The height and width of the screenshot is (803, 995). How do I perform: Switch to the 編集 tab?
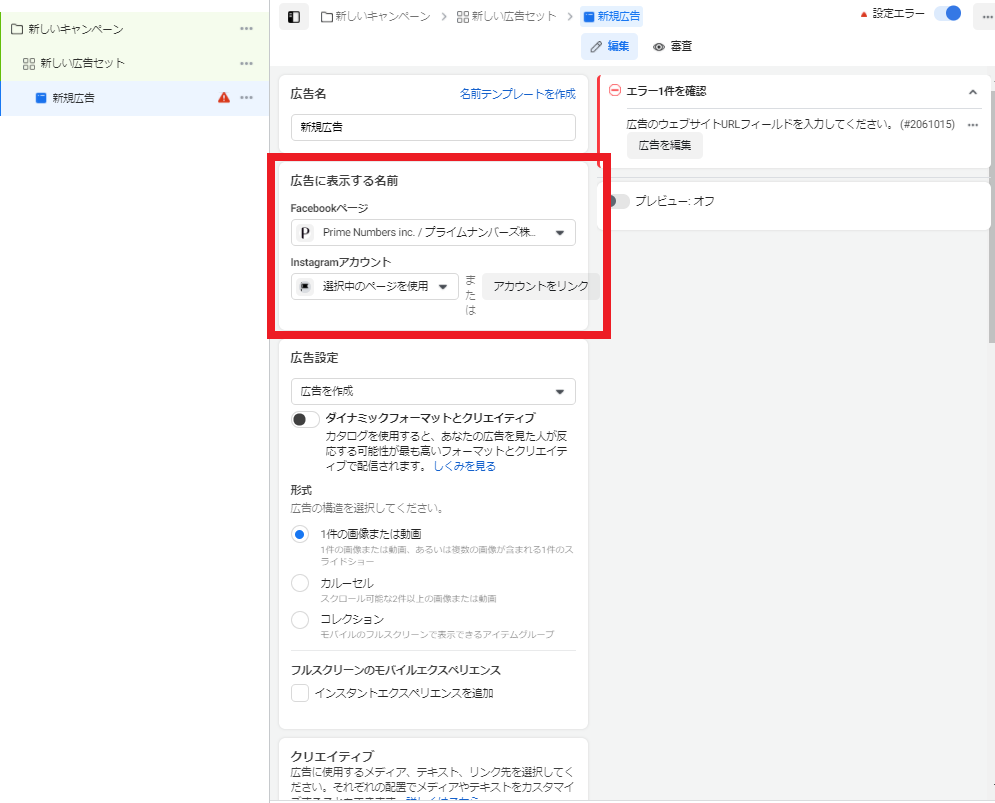pyautogui.click(x=609, y=46)
